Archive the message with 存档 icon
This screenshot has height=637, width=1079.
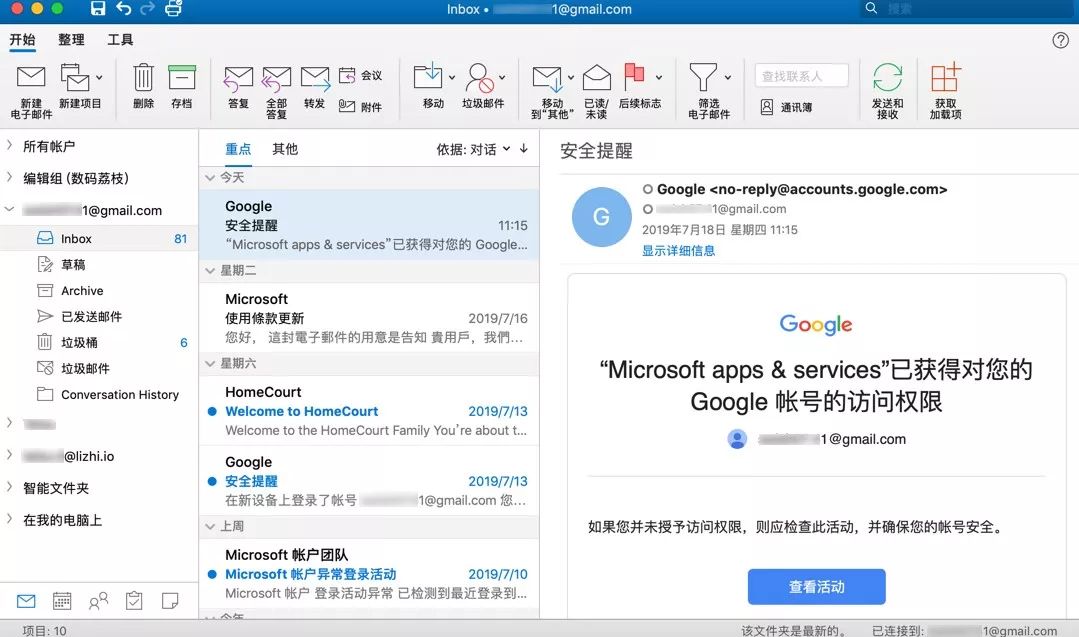coord(182,78)
